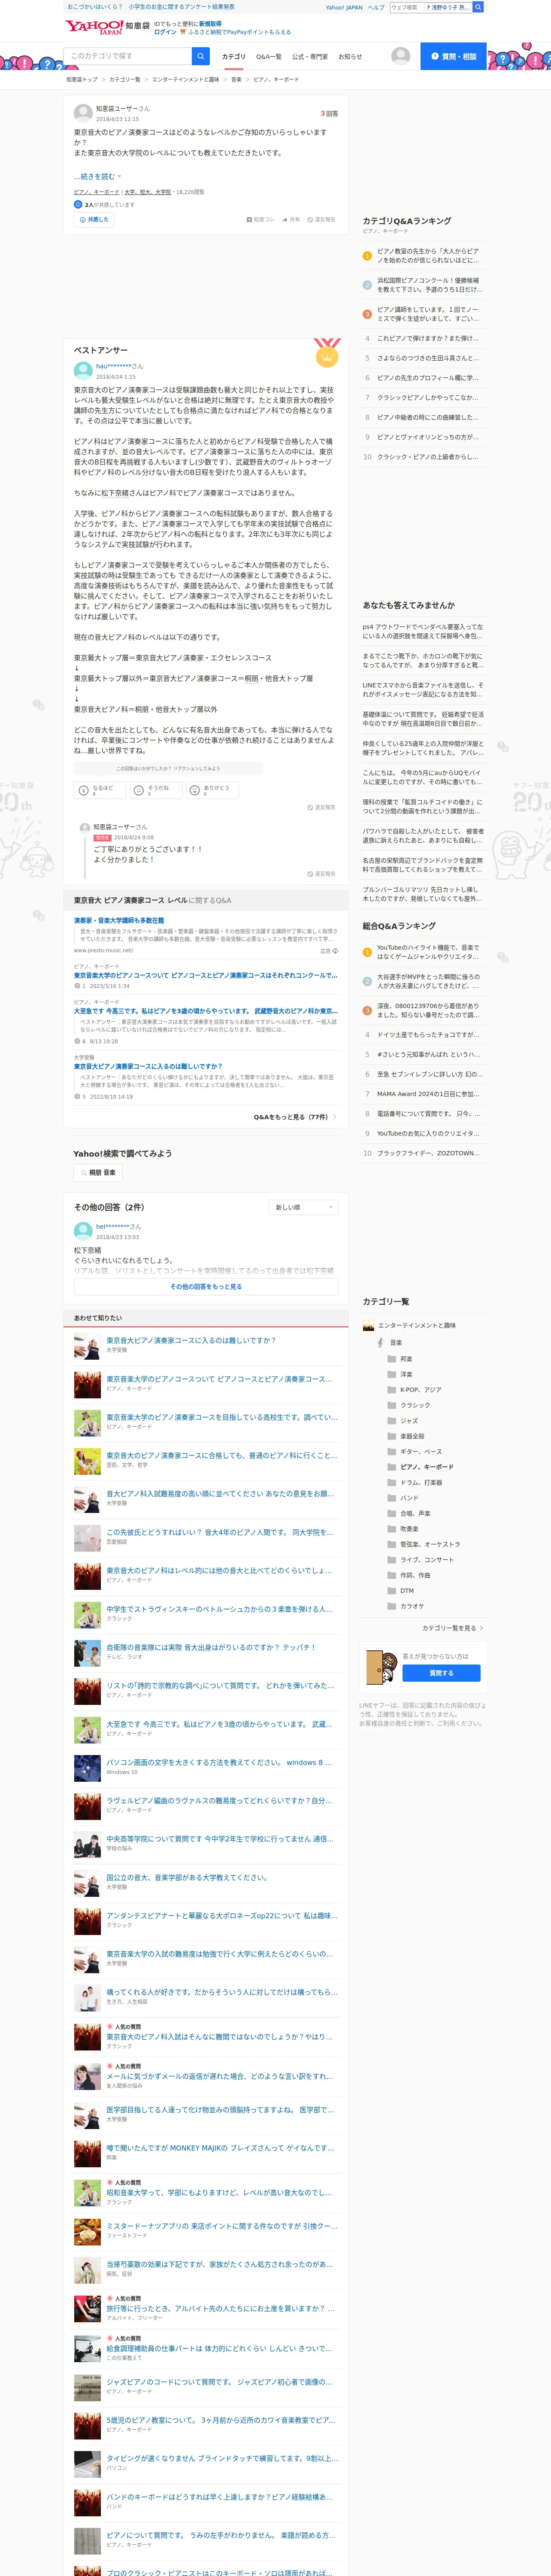Open thumbnail for 自衛隊の音楽隊 question
Screen dimensions: 551x2576
[87, 1653]
